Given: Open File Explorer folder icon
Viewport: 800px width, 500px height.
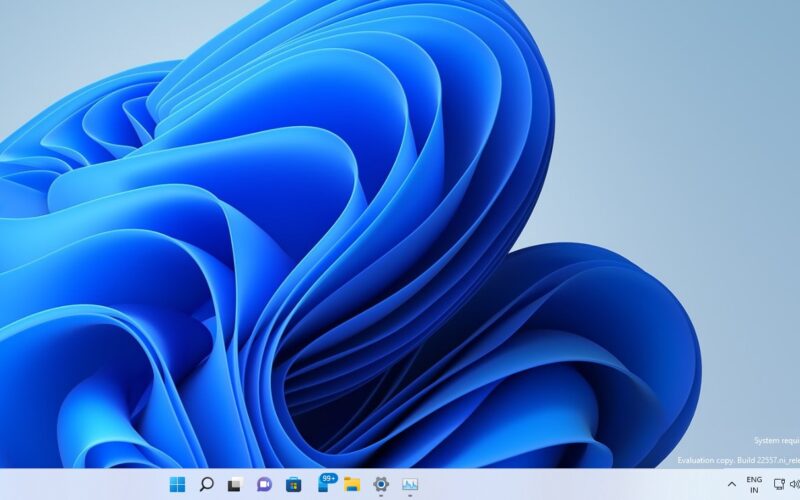Looking at the screenshot, I should 352,484.
